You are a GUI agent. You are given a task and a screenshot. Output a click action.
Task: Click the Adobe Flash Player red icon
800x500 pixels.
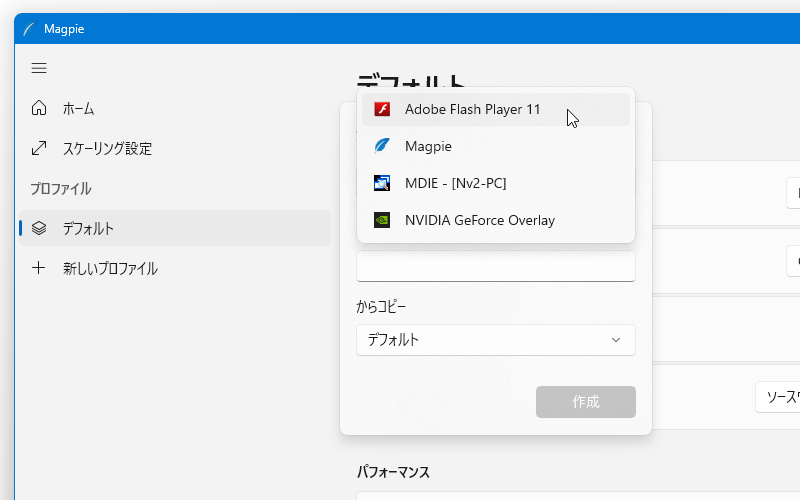tap(382, 109)
